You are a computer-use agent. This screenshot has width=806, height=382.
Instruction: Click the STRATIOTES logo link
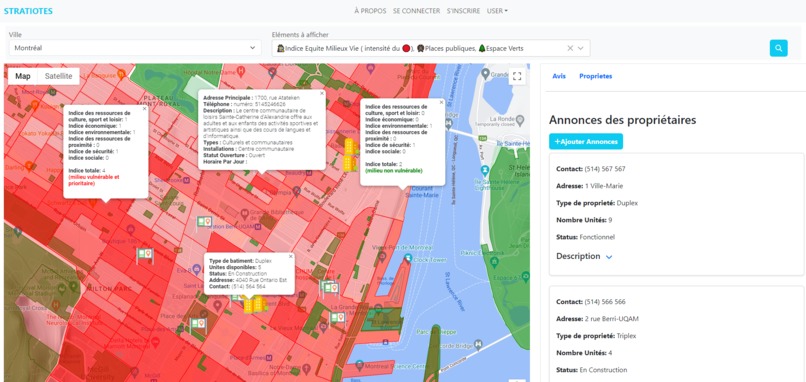28,11
